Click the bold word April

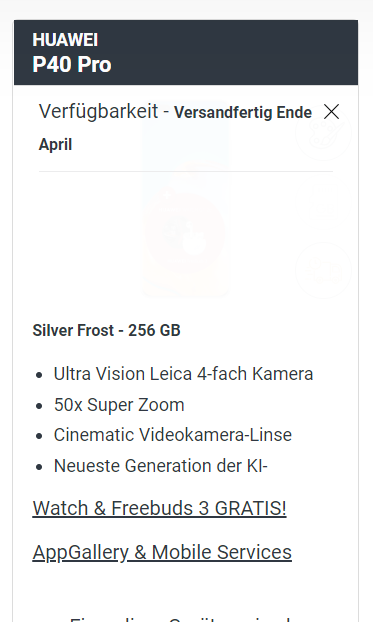[x=55, y=144]
